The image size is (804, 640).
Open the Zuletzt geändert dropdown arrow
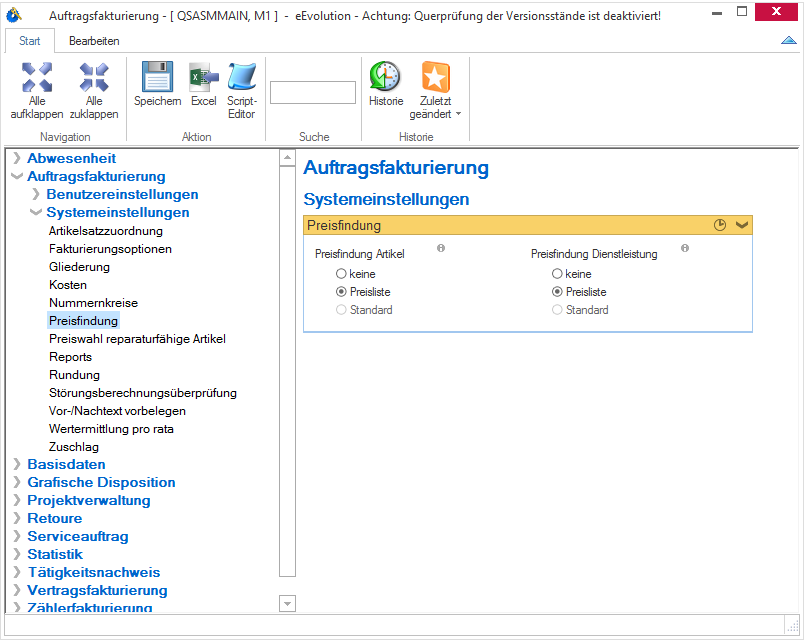point(458,114)
